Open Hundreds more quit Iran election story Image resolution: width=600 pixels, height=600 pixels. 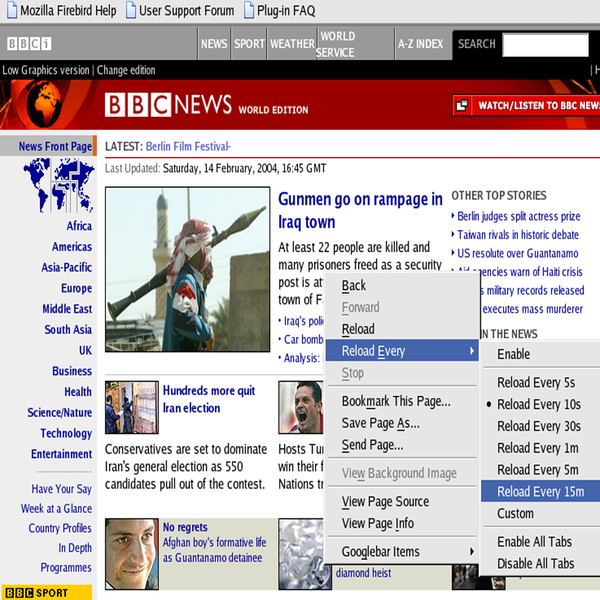(209, 399)
